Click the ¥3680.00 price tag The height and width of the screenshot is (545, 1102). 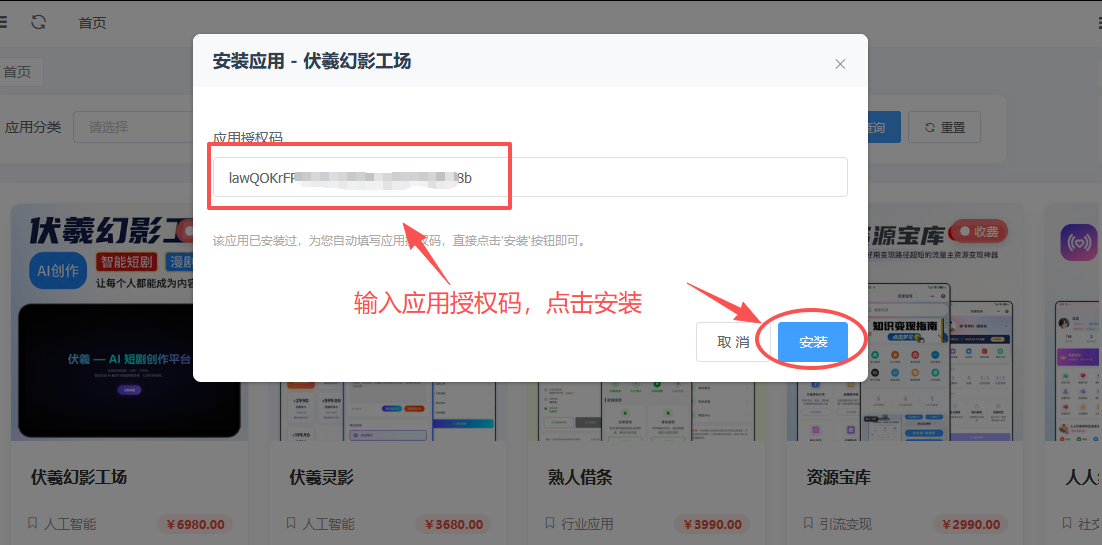[x=453, y=524]
